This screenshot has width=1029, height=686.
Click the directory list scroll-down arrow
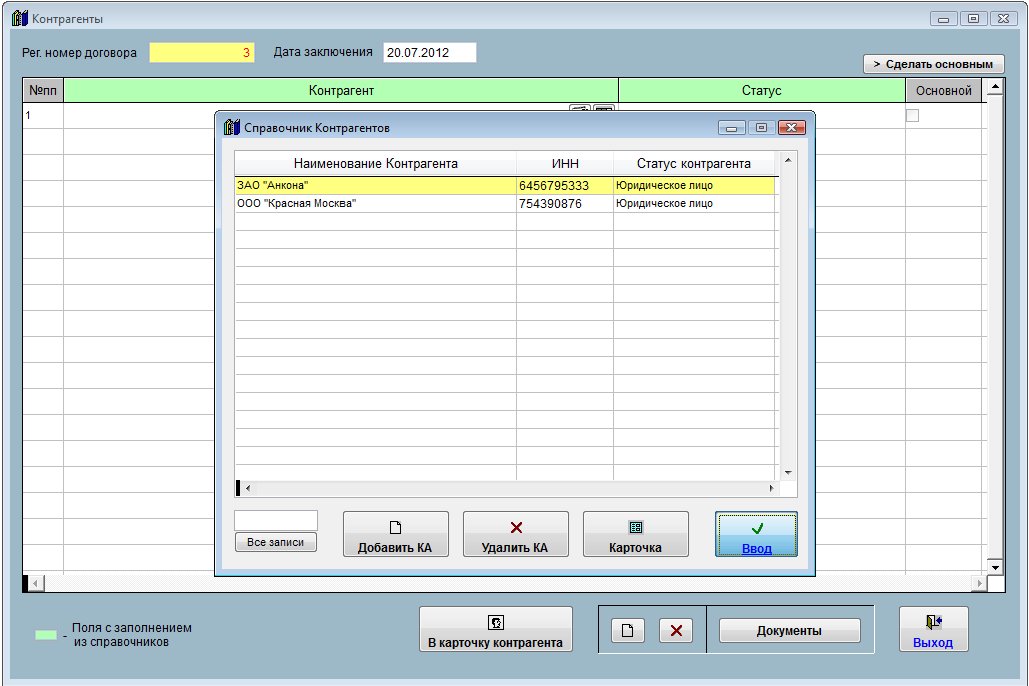(x=788, y=473)
